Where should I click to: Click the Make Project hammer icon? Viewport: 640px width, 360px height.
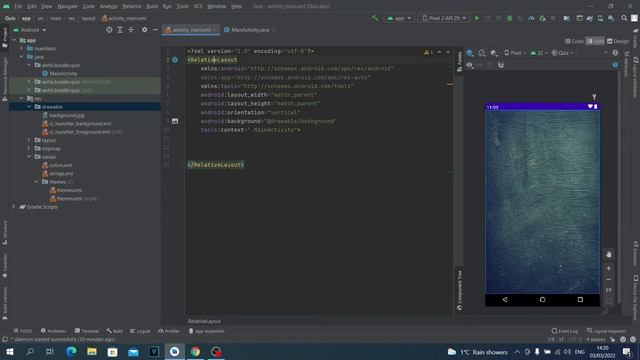[375, 18]
